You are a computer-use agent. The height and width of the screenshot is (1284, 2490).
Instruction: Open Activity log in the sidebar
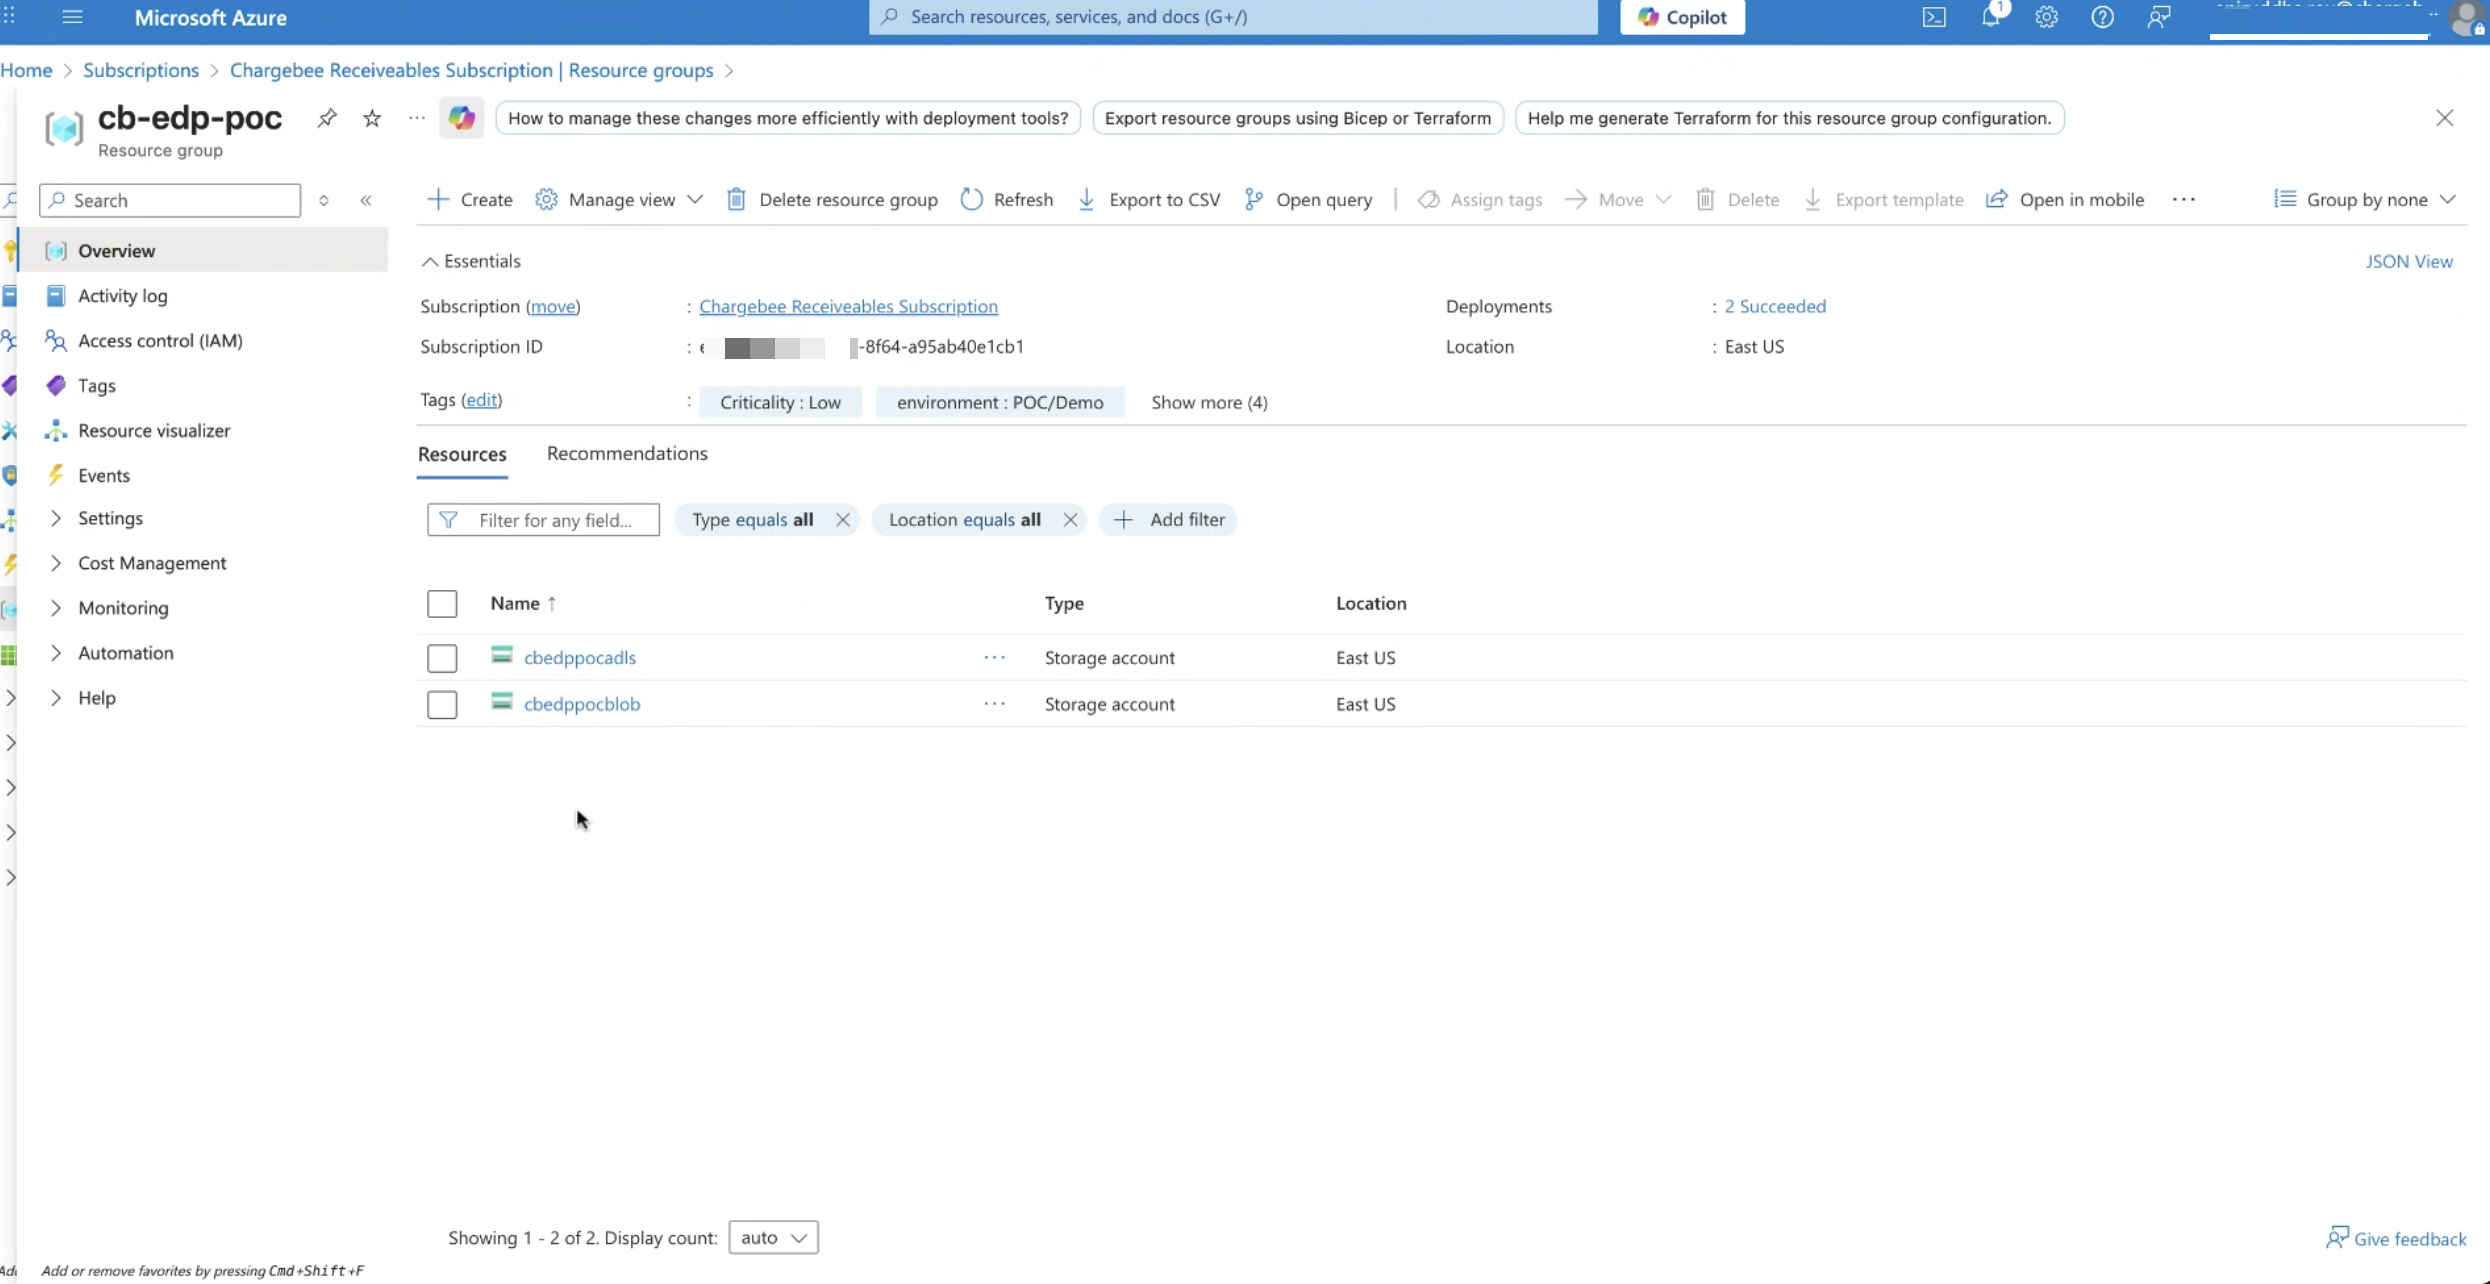(123, 296)
